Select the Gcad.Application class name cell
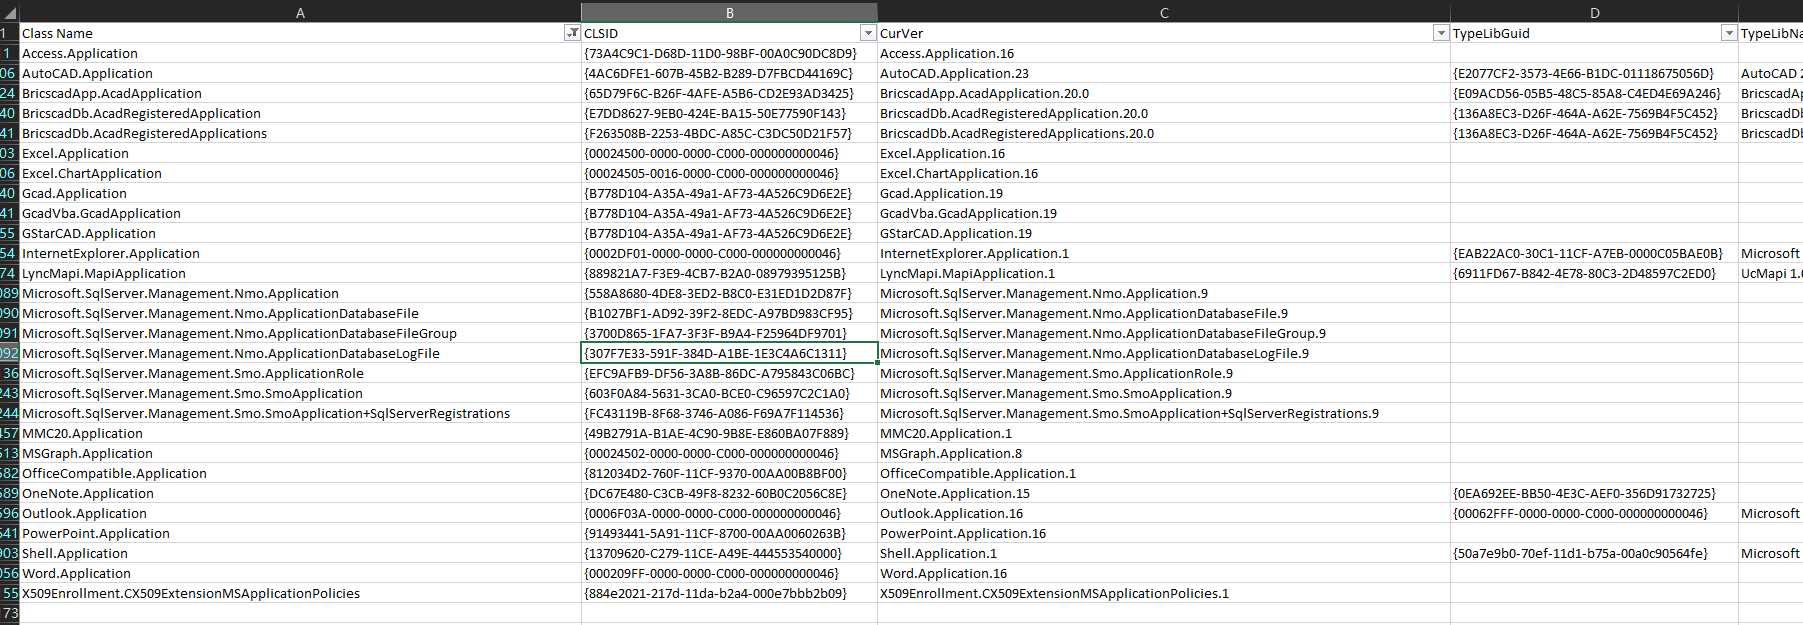 [x=300, y=193]
